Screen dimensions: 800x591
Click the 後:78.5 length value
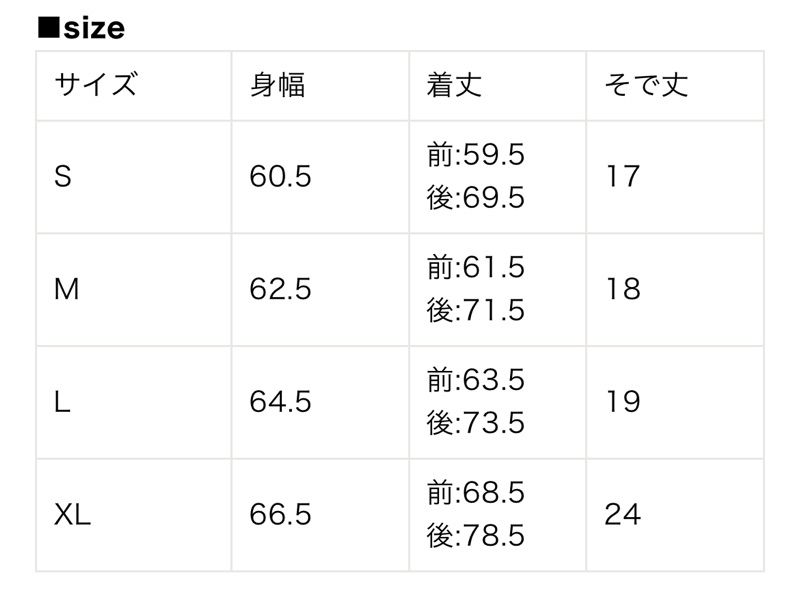click(476, 536)
